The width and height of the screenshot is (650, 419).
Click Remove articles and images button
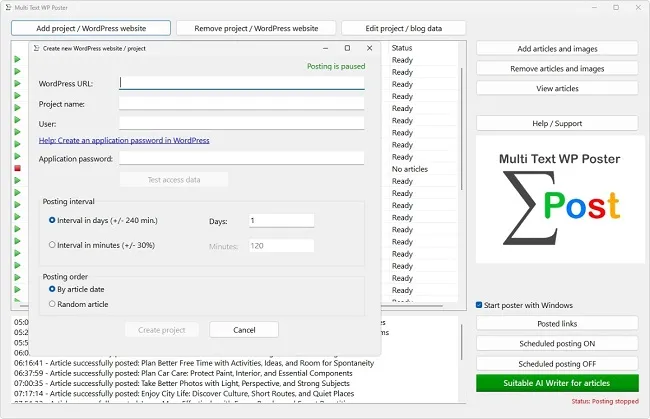coord(557,68)
